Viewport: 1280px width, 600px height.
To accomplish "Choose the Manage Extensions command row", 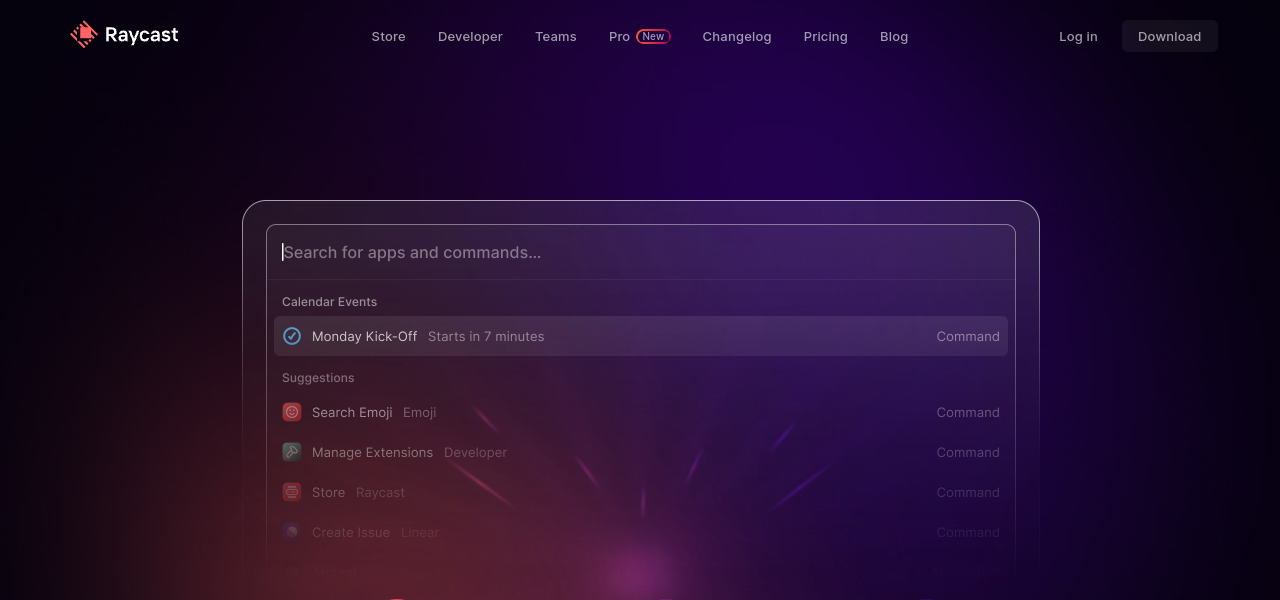I will click(640, 452).
